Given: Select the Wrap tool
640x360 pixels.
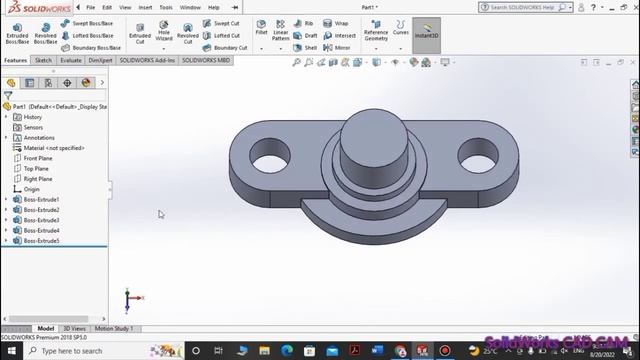Looking at the screenshot, I should coord(336,24).
